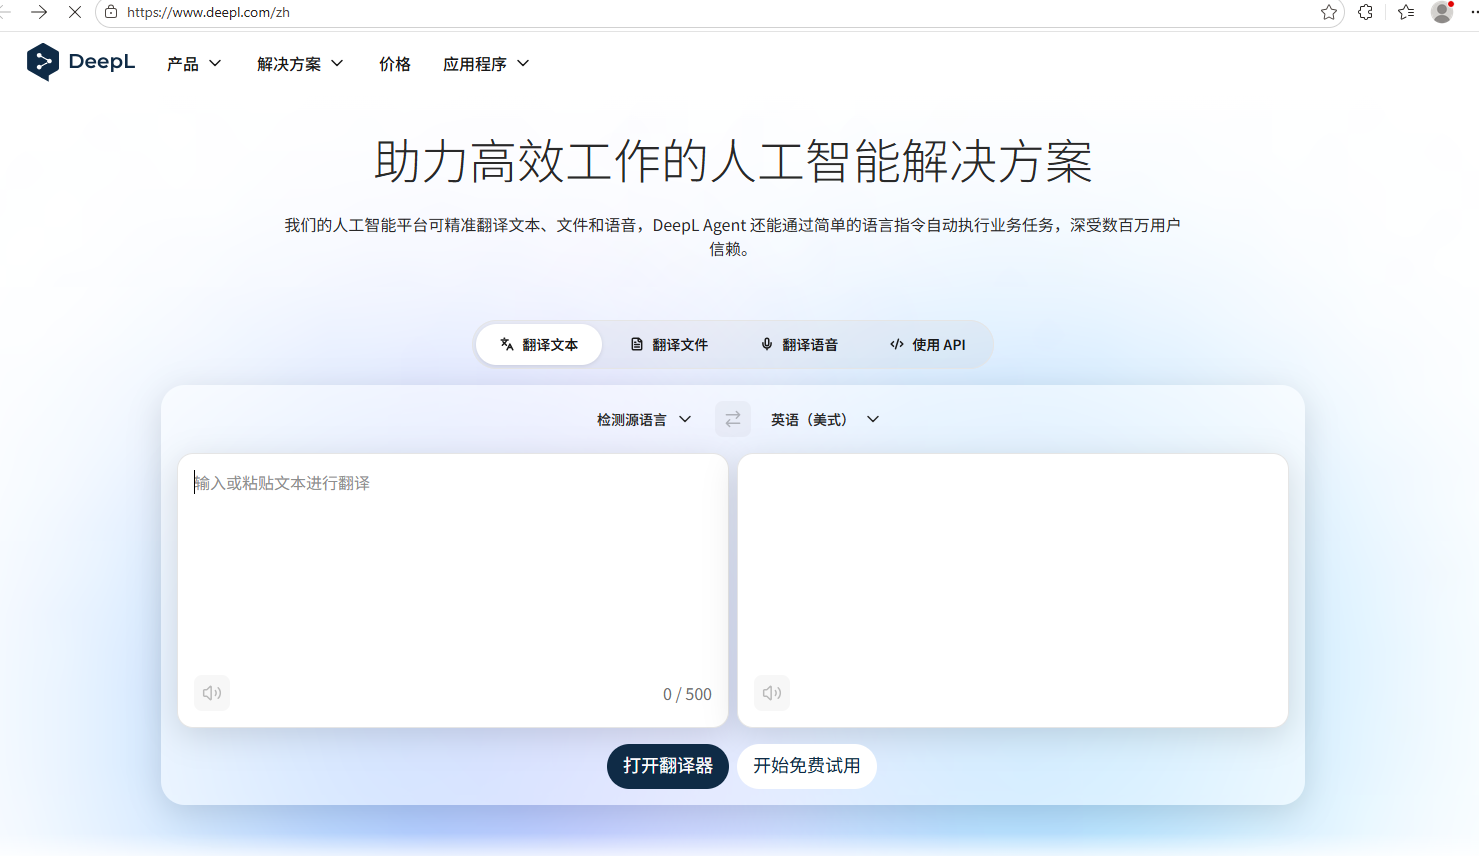Click the 打开翻译器 button
The image size is (1479, 856).
point(668,766)
